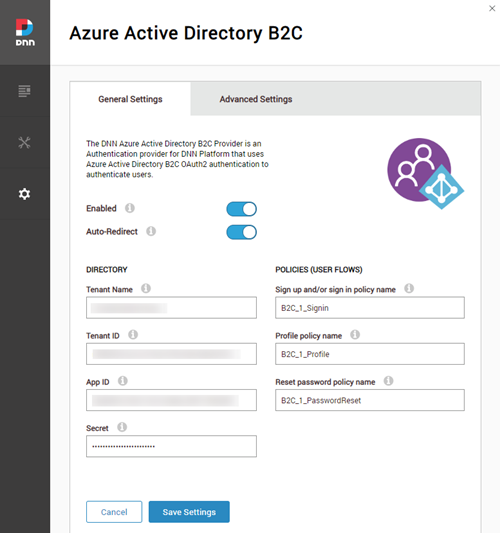Click info icon beside sign in policy name
The height and width of the screenshot is (533, 500).
coord(409,289)
